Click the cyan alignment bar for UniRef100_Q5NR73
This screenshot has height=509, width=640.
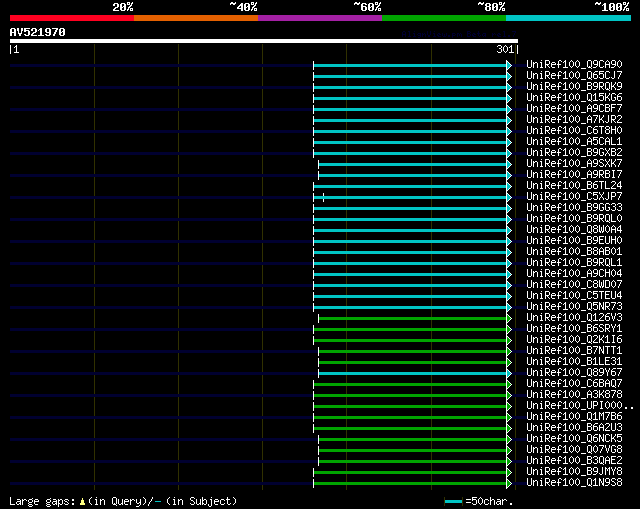pos(410,308)
